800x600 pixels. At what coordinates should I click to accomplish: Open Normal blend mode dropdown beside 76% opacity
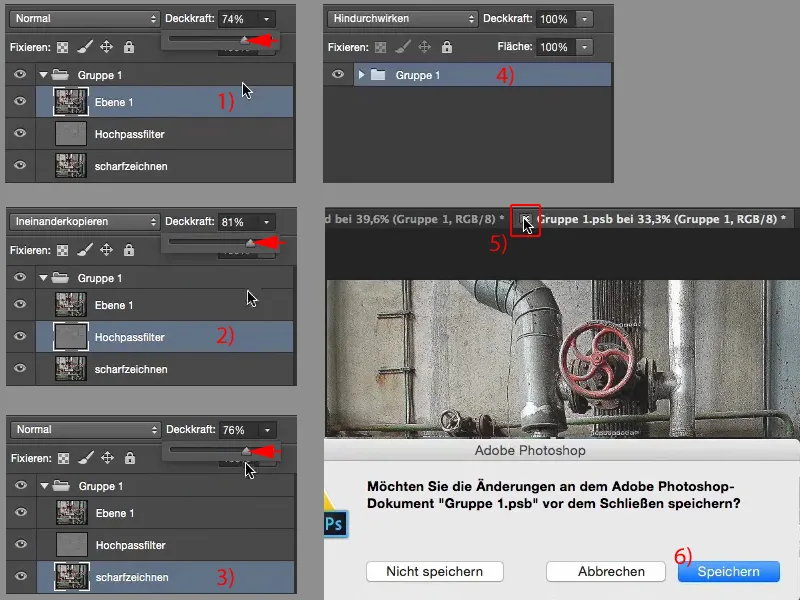86,430
